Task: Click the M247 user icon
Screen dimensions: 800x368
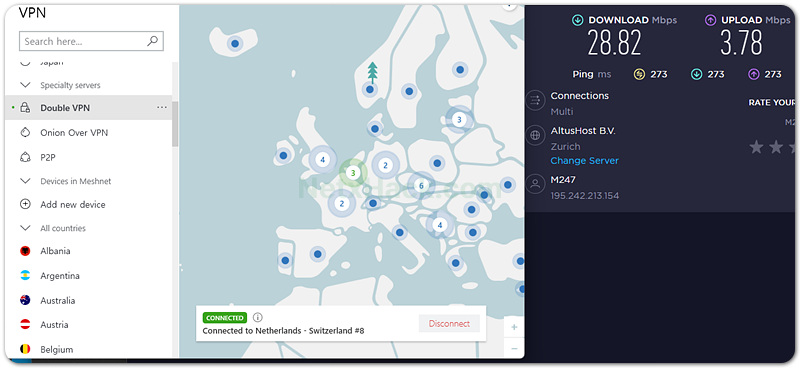Action: [x=535, y=184]
